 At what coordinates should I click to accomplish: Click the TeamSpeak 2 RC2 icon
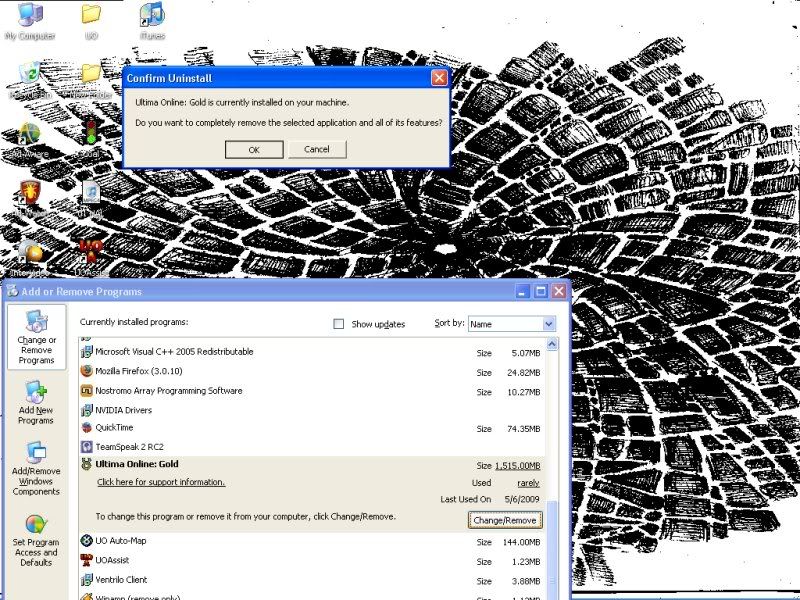point(87,447)
